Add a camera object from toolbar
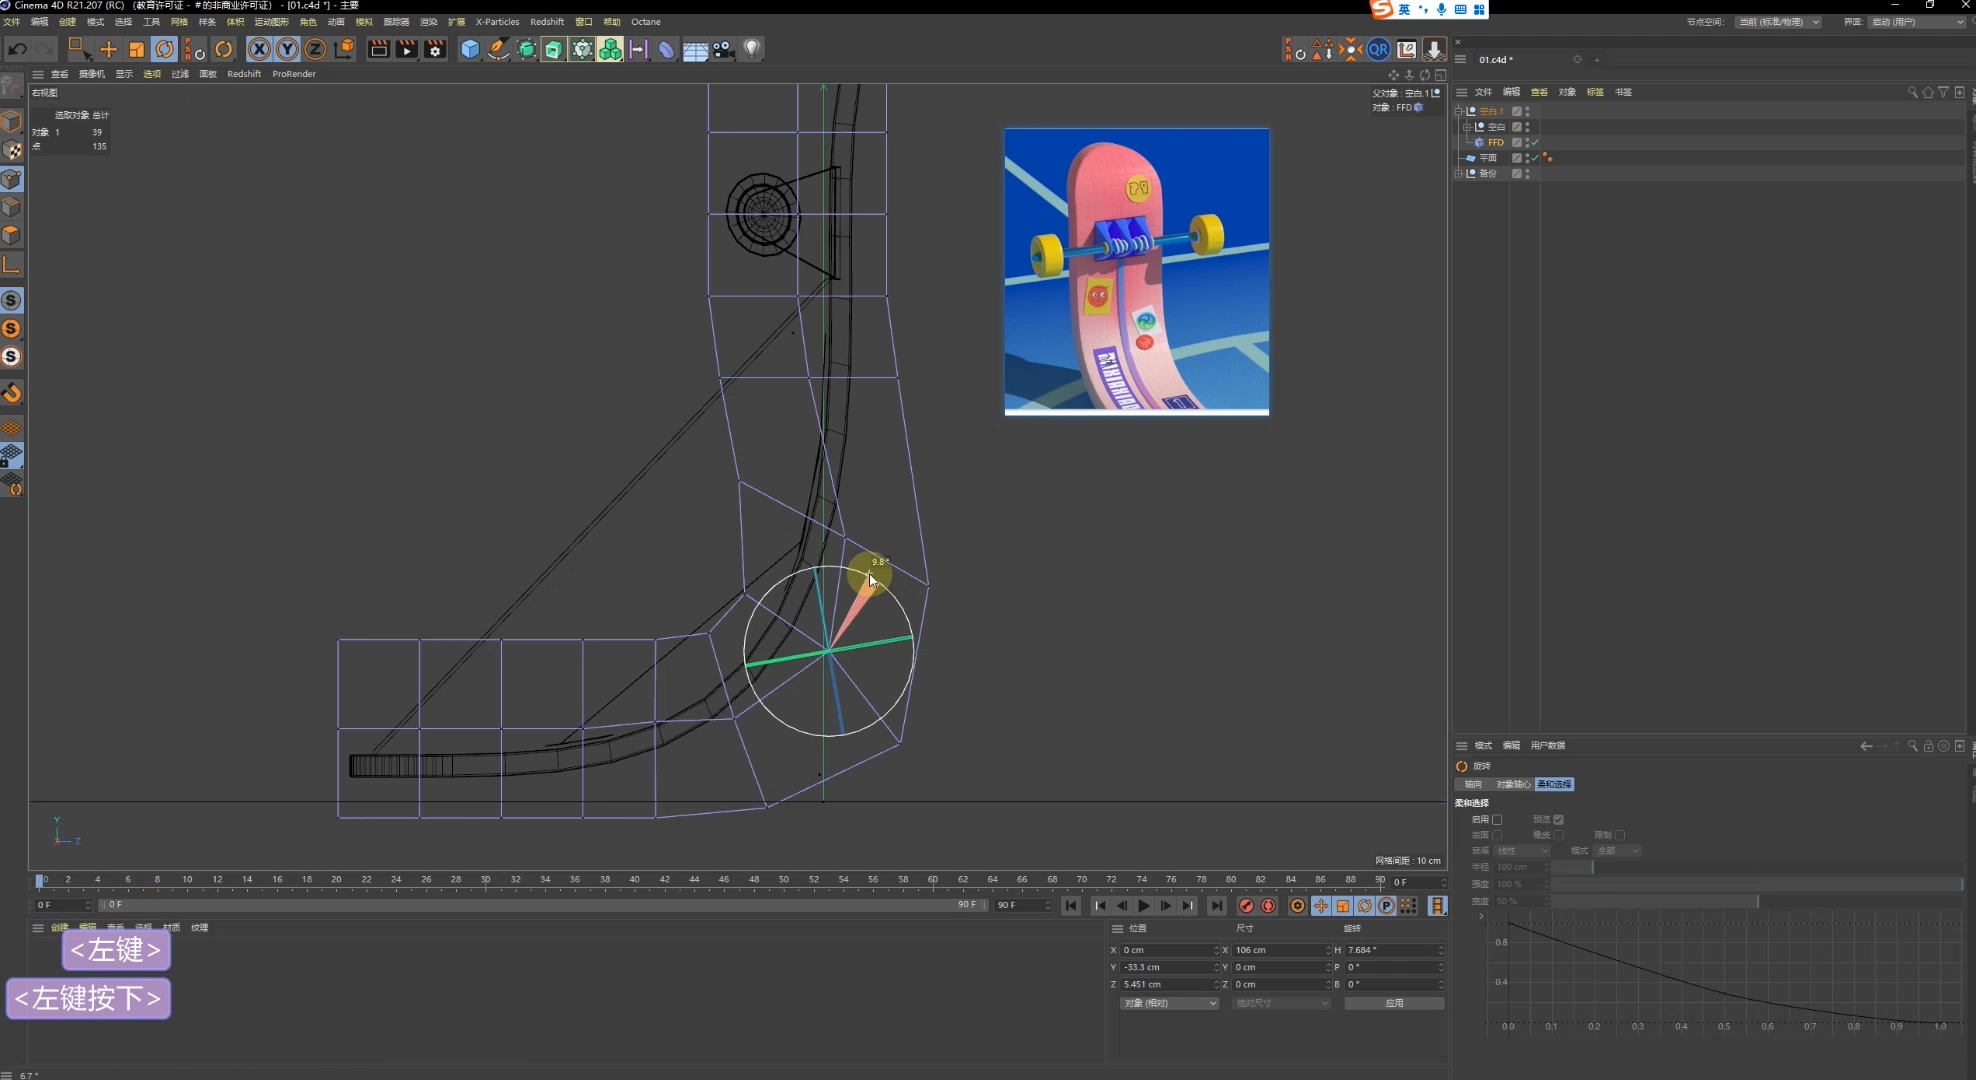Viewport: 1976px width, 1080px height. [723, 49]
